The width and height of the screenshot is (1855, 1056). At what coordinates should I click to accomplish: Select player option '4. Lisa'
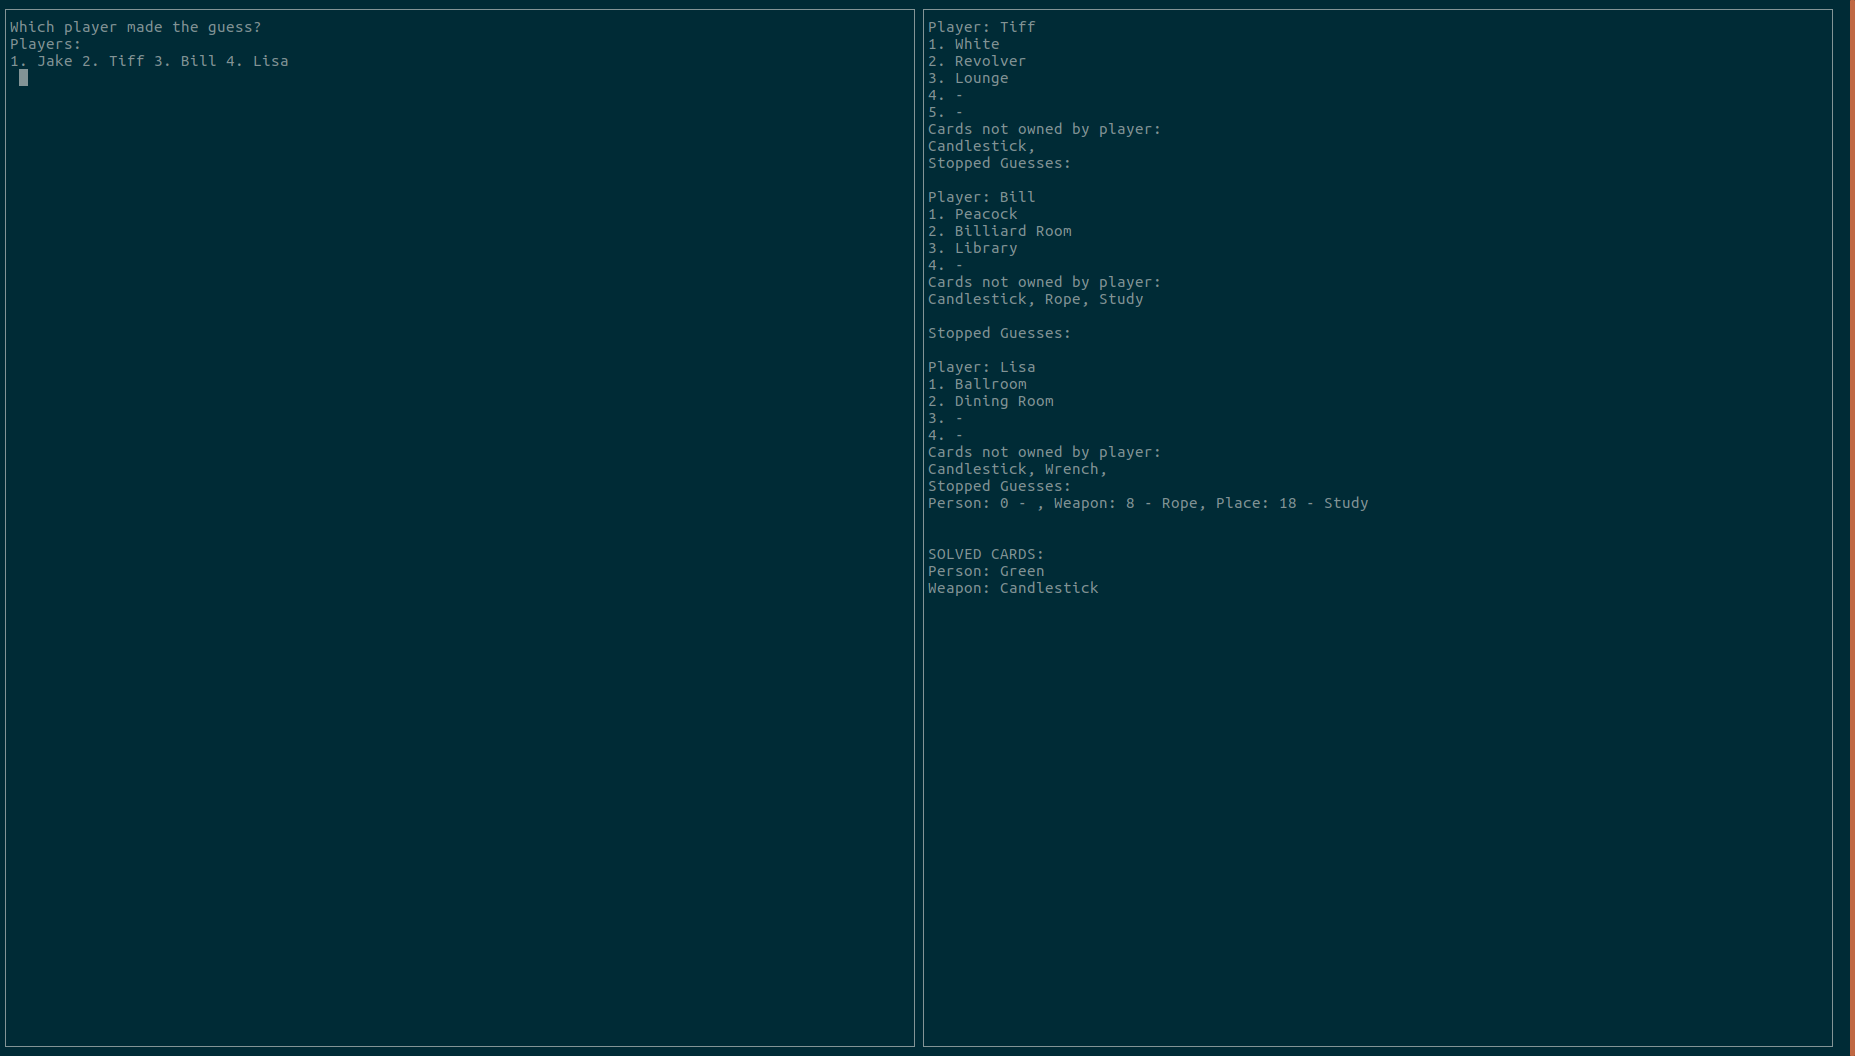click(x=257, y=61)
